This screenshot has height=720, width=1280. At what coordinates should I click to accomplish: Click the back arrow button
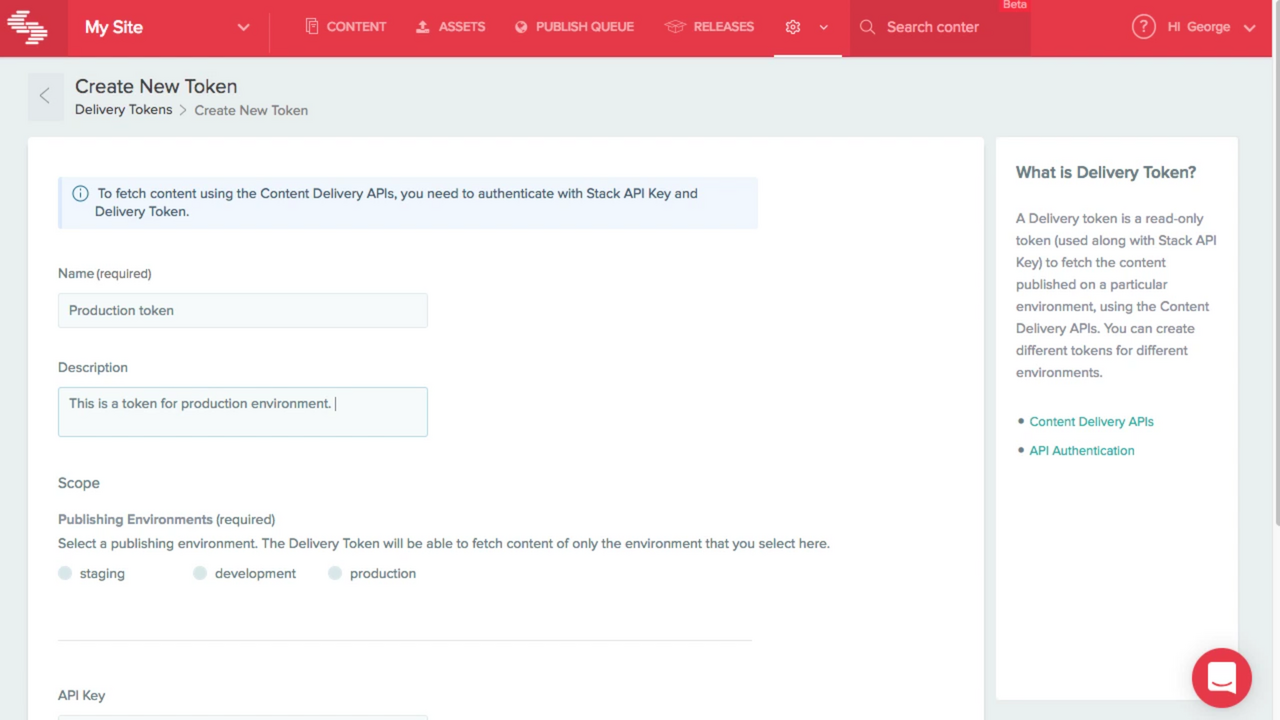(x=45, y=96)
